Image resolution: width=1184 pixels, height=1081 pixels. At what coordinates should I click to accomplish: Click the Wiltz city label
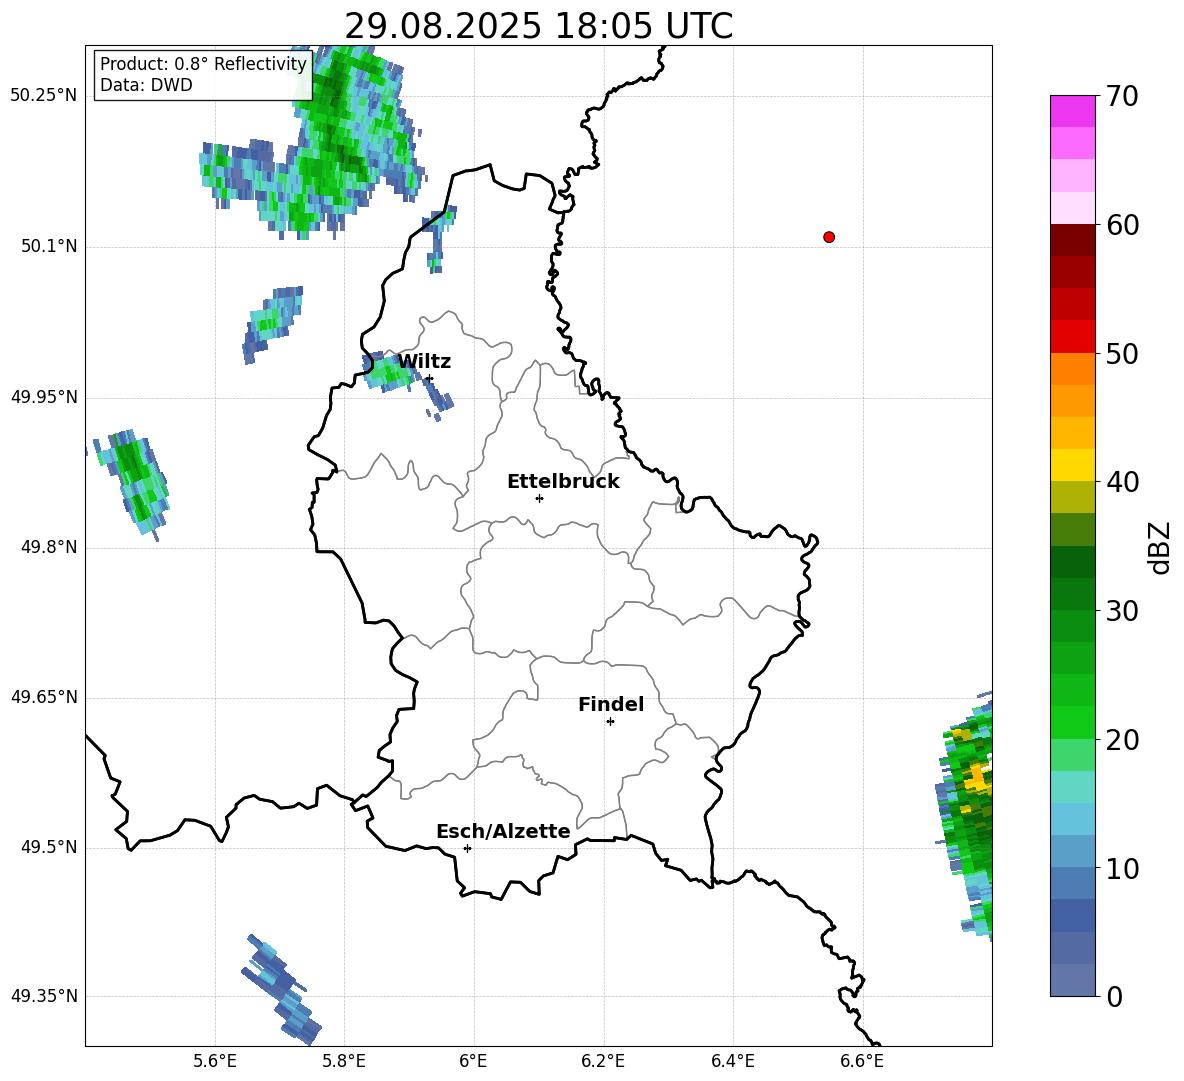point(424,362)
